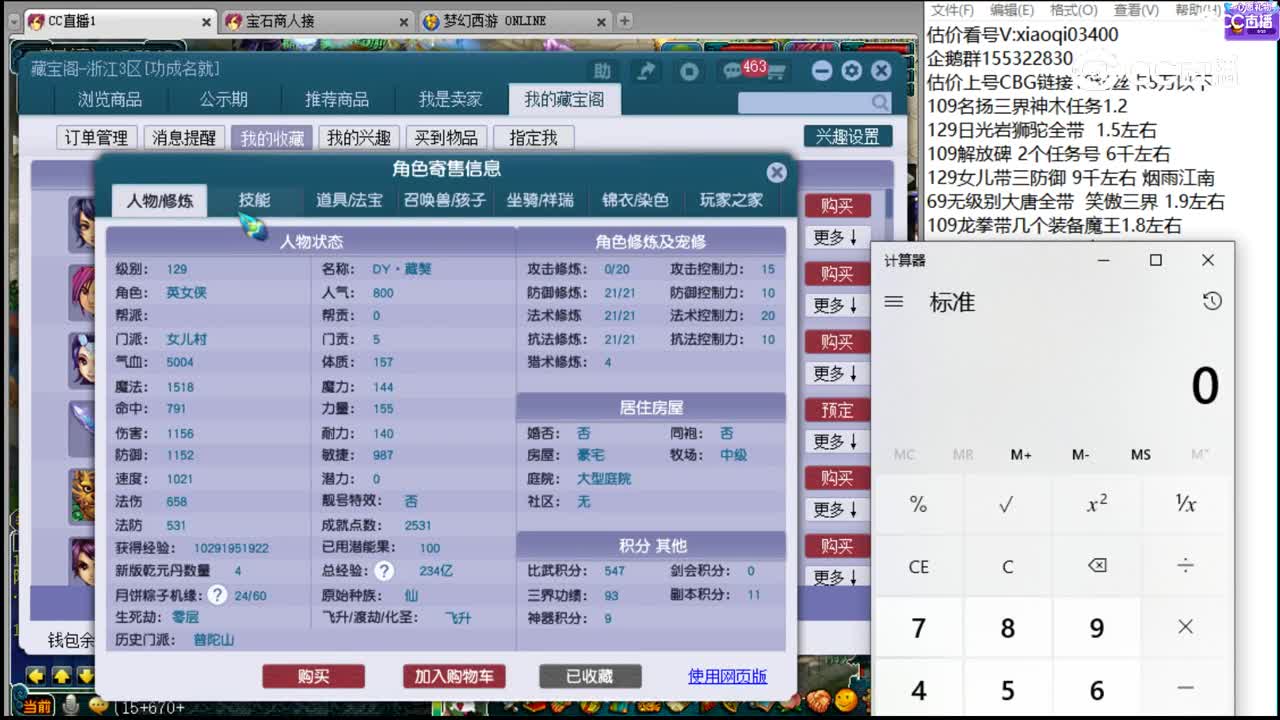Click 加入购物车 button

(x=454, y=677)
